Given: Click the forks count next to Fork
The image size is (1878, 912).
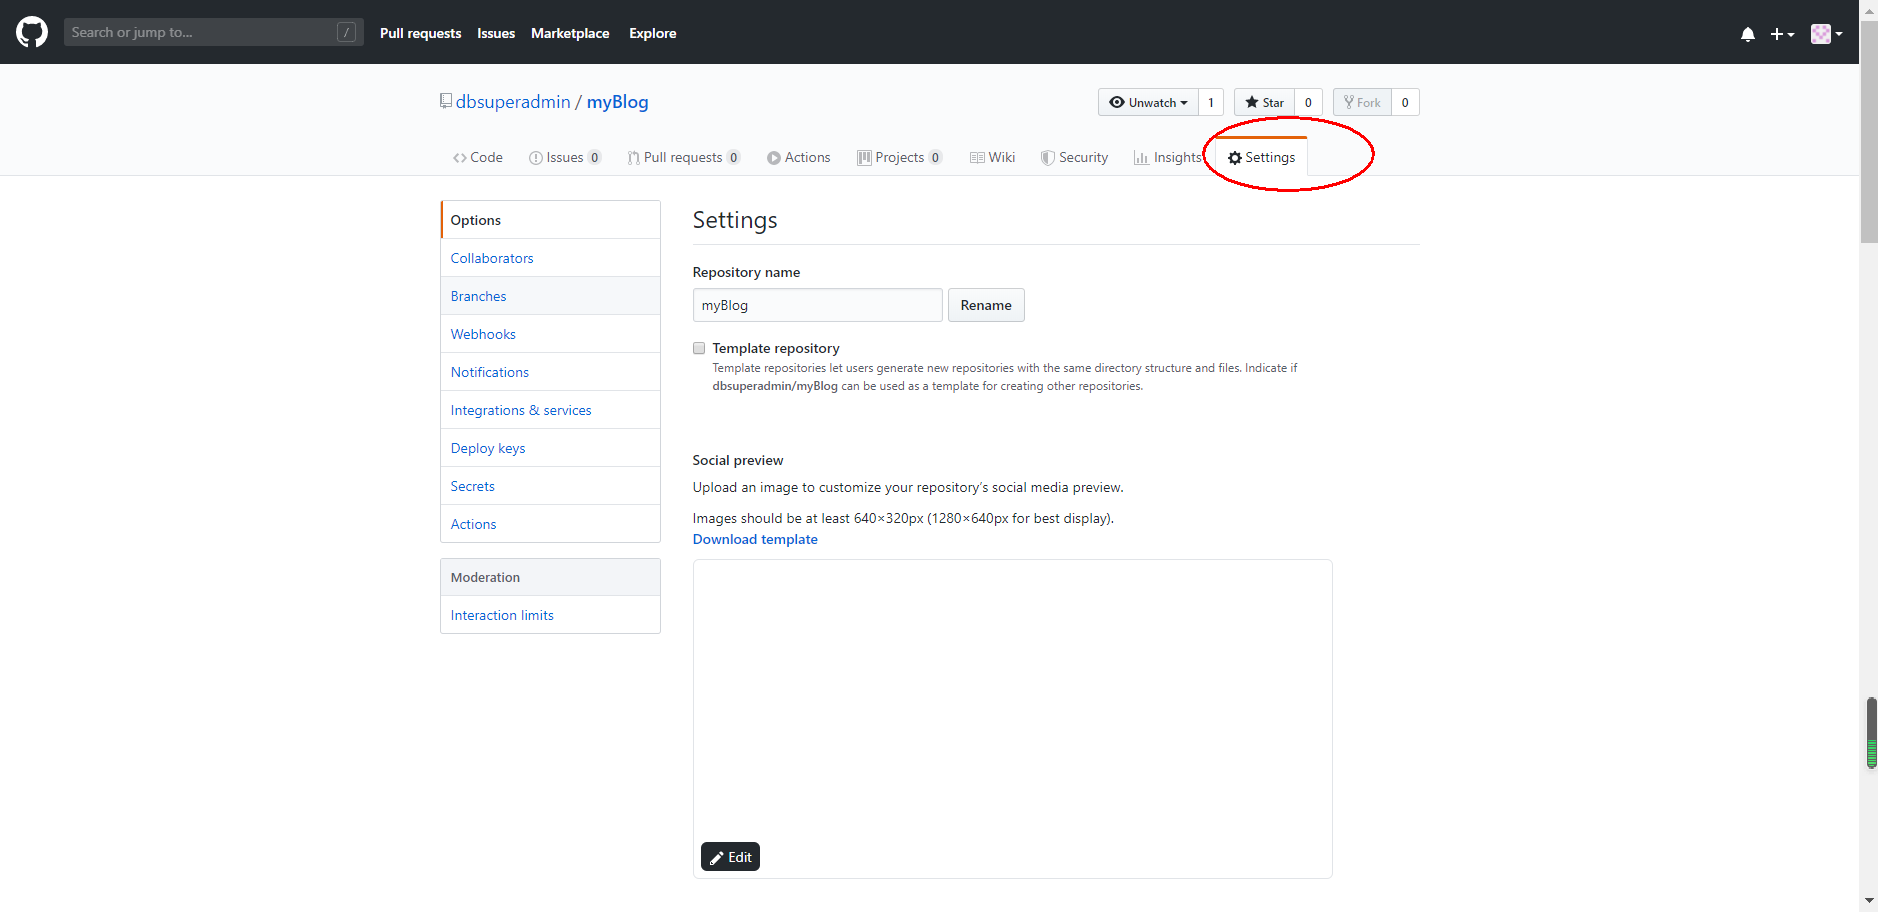Looking at the screenshot, I should coord(1405,102).
